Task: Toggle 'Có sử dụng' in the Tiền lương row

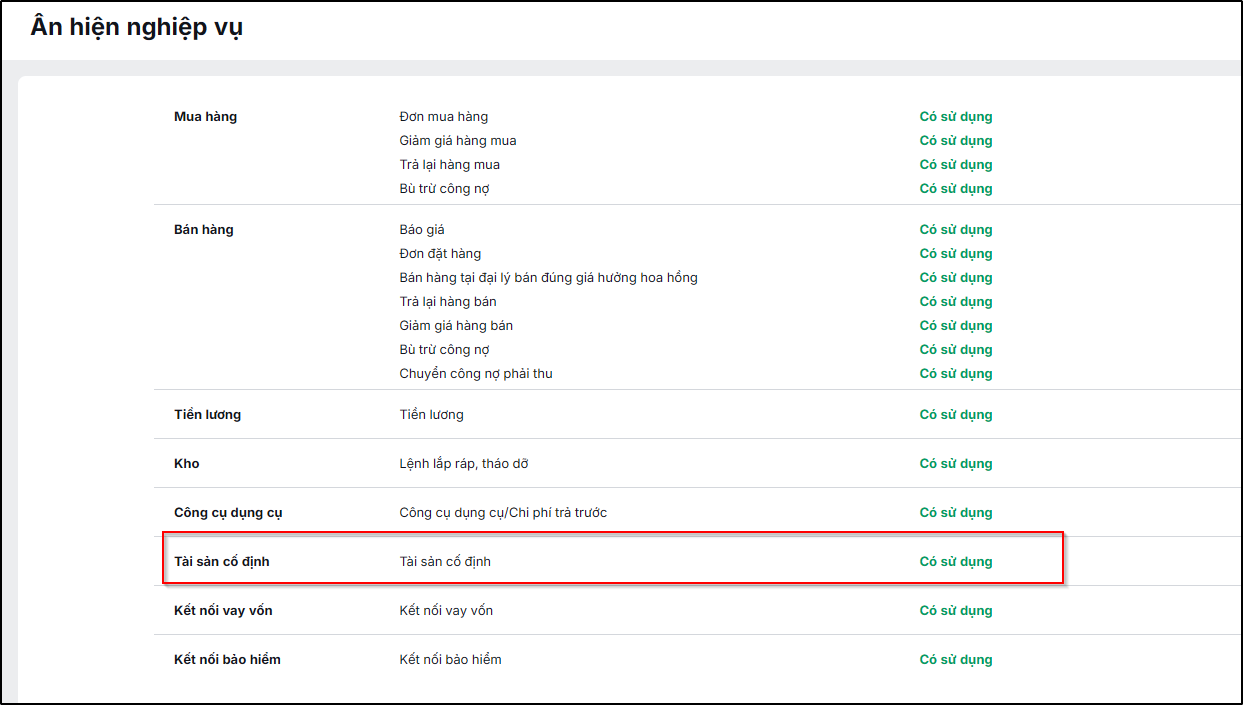Action: coord(956,415)
